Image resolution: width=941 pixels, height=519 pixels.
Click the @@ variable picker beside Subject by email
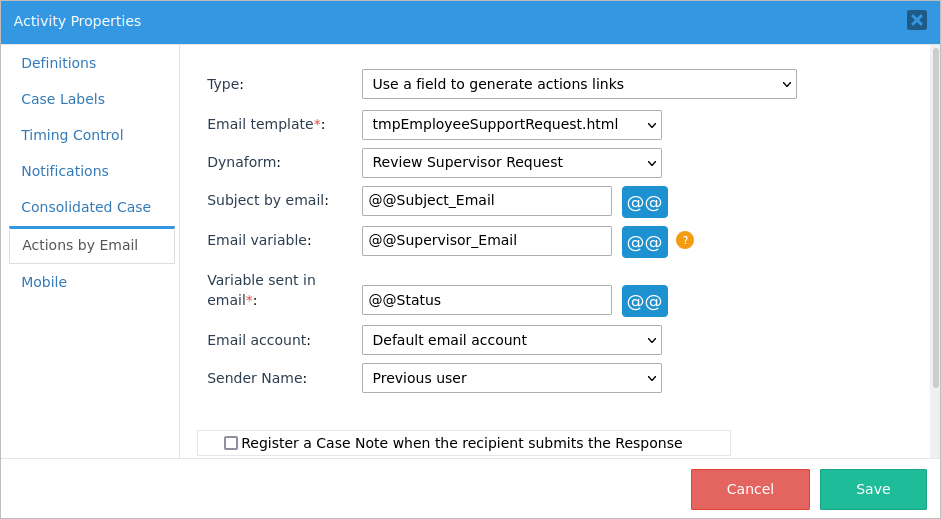(644, 202)
